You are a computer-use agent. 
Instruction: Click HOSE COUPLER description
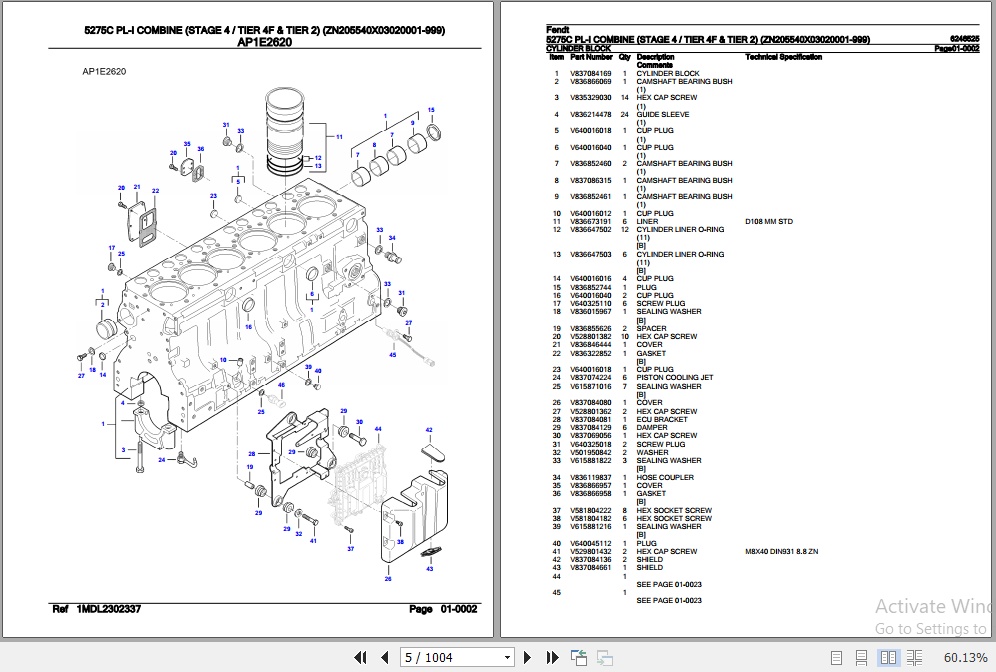tap(665, 477)
